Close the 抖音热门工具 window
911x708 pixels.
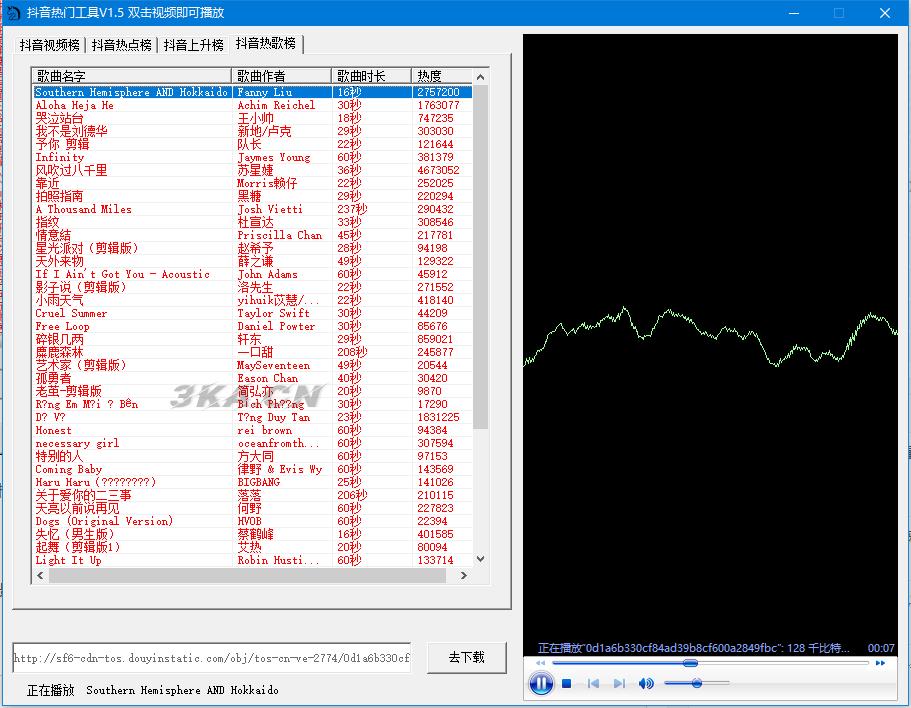coord(884,13)
